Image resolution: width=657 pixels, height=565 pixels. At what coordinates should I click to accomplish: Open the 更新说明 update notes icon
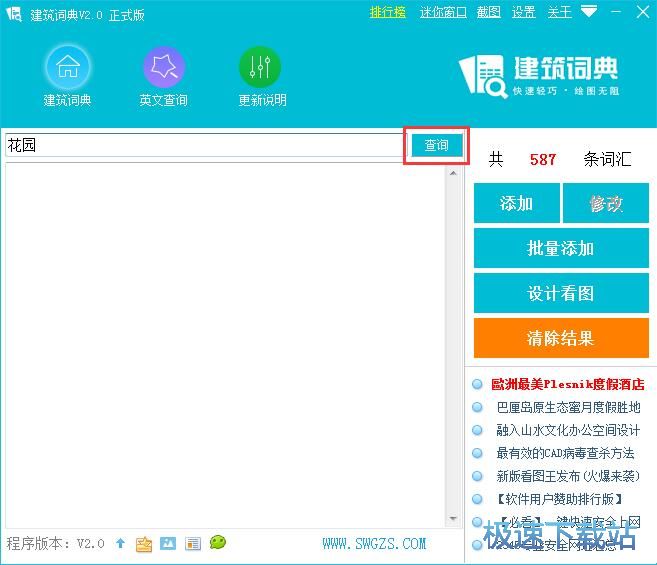[260, 68]
